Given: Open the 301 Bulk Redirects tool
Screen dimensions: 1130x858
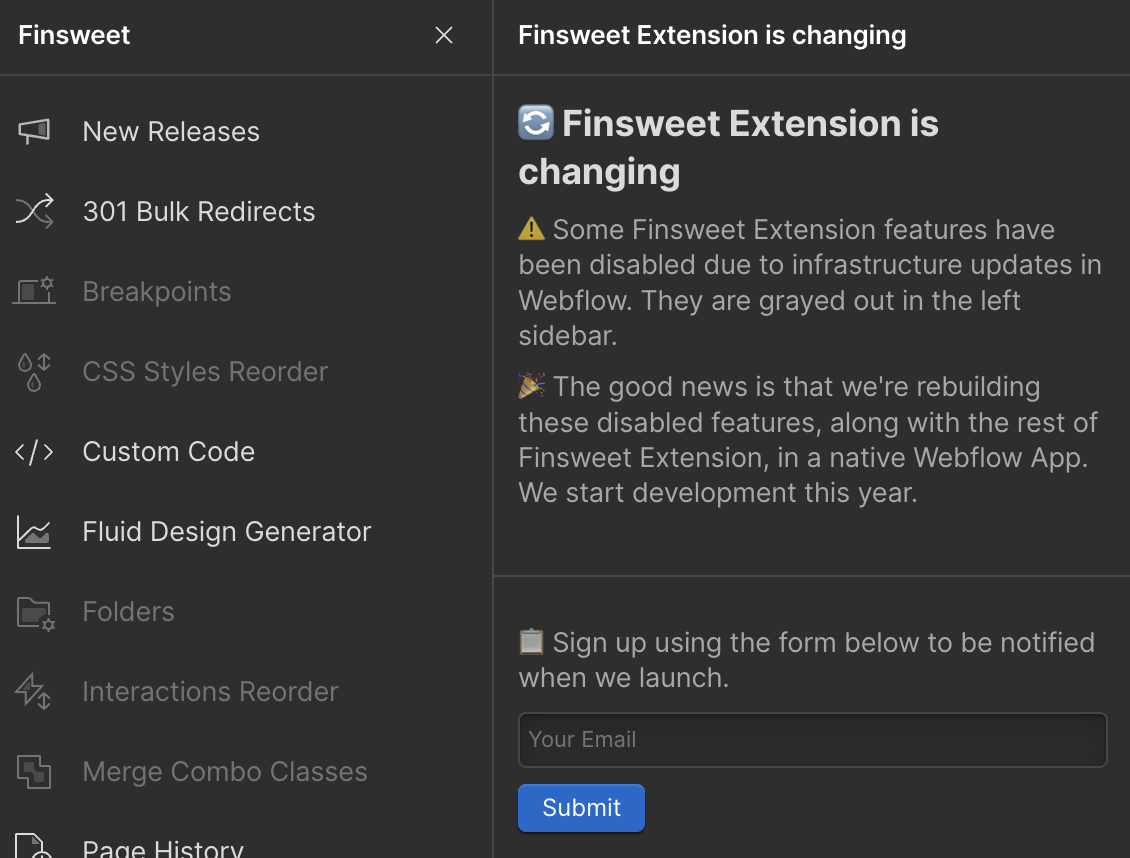Looking at the screenshot, I should pos(199,211).
